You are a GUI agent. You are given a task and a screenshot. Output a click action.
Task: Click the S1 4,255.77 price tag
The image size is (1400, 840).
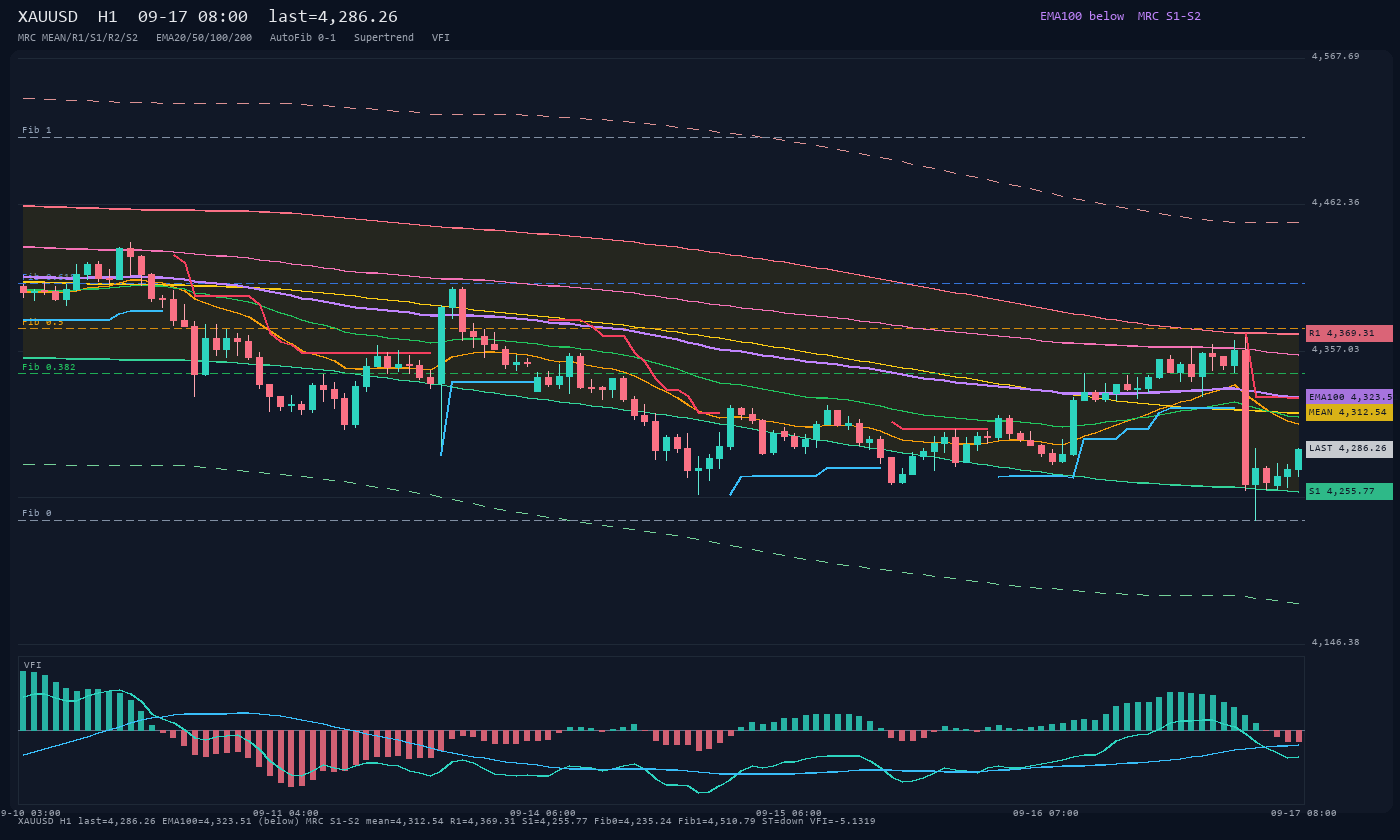pos(1349,492)
